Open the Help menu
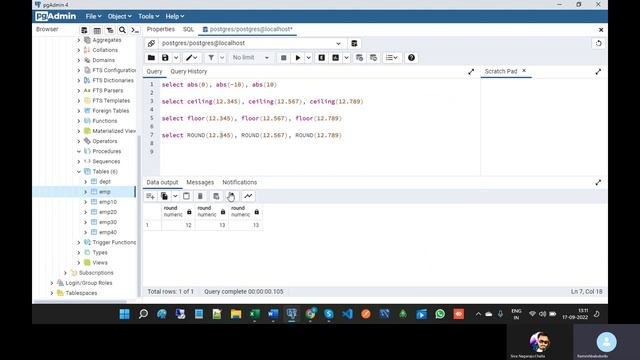This screenshot has width=640, height=360. coord(174,16)
